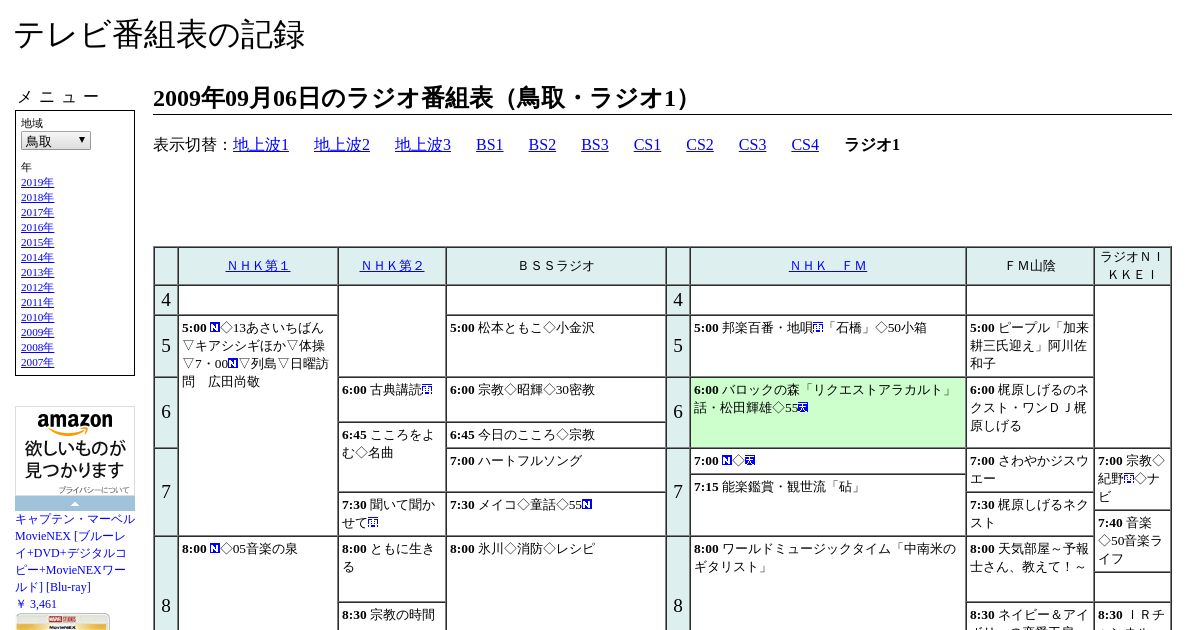Open the ＮＨＫ第１ channel header link
Image resolution: width=1200 pixels, height=630 pixels.
click(x=258, y=266)
